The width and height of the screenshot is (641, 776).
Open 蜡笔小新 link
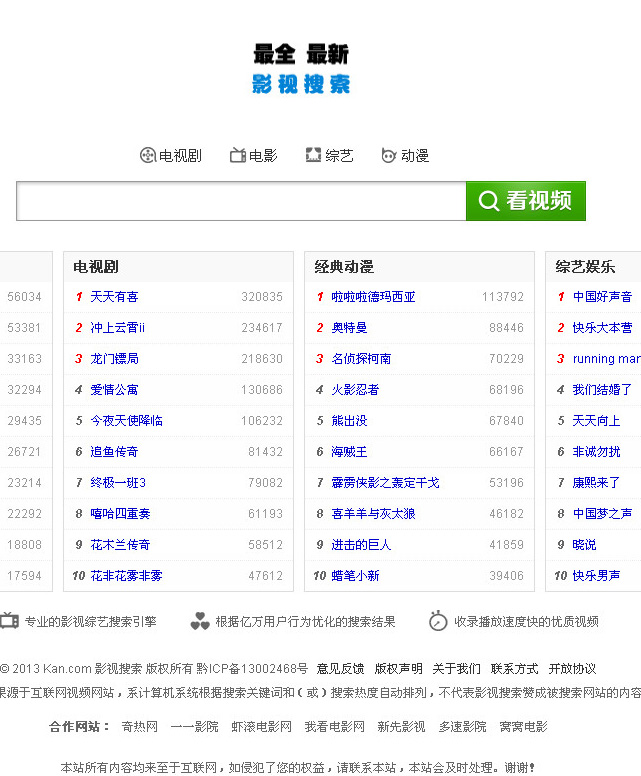click(355, 576)
